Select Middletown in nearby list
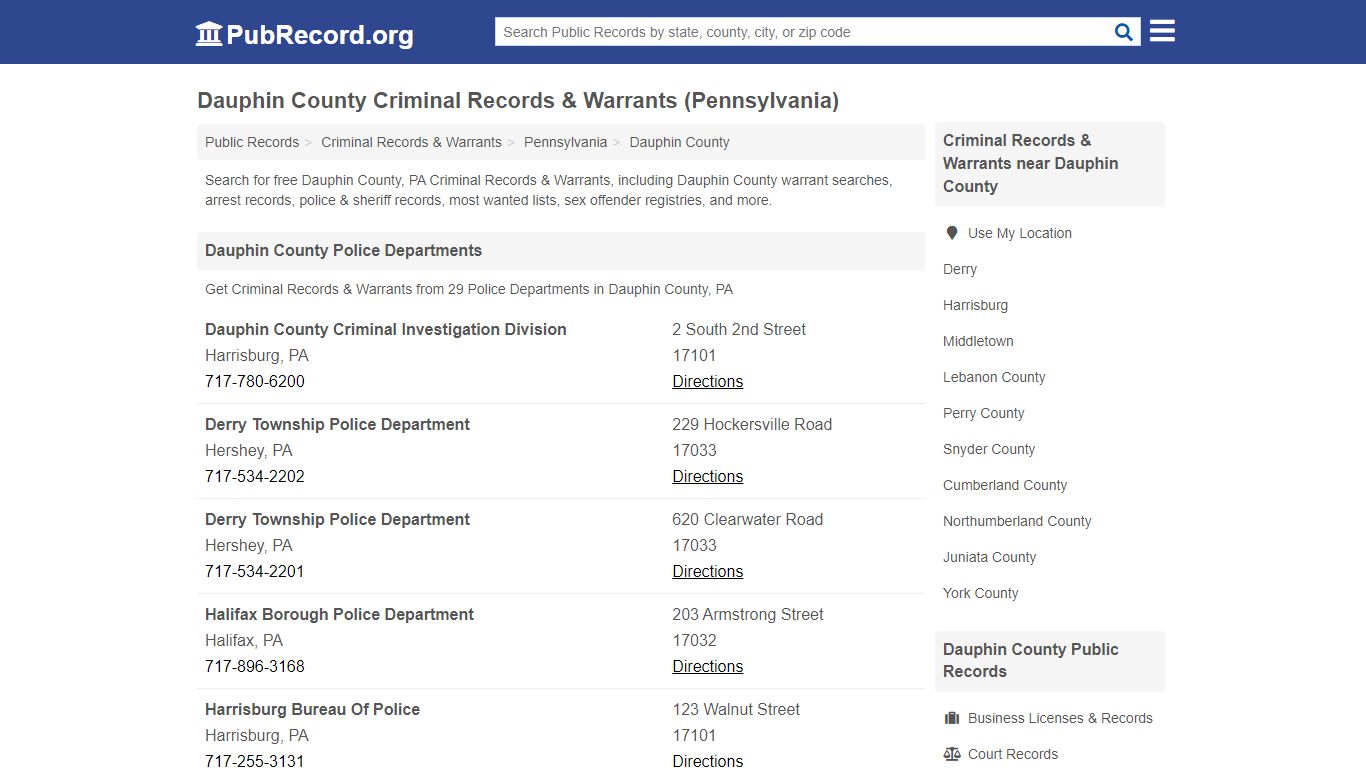Image resolution: width=1366 pixels, height=768 pixels. (x=978, y=341)
